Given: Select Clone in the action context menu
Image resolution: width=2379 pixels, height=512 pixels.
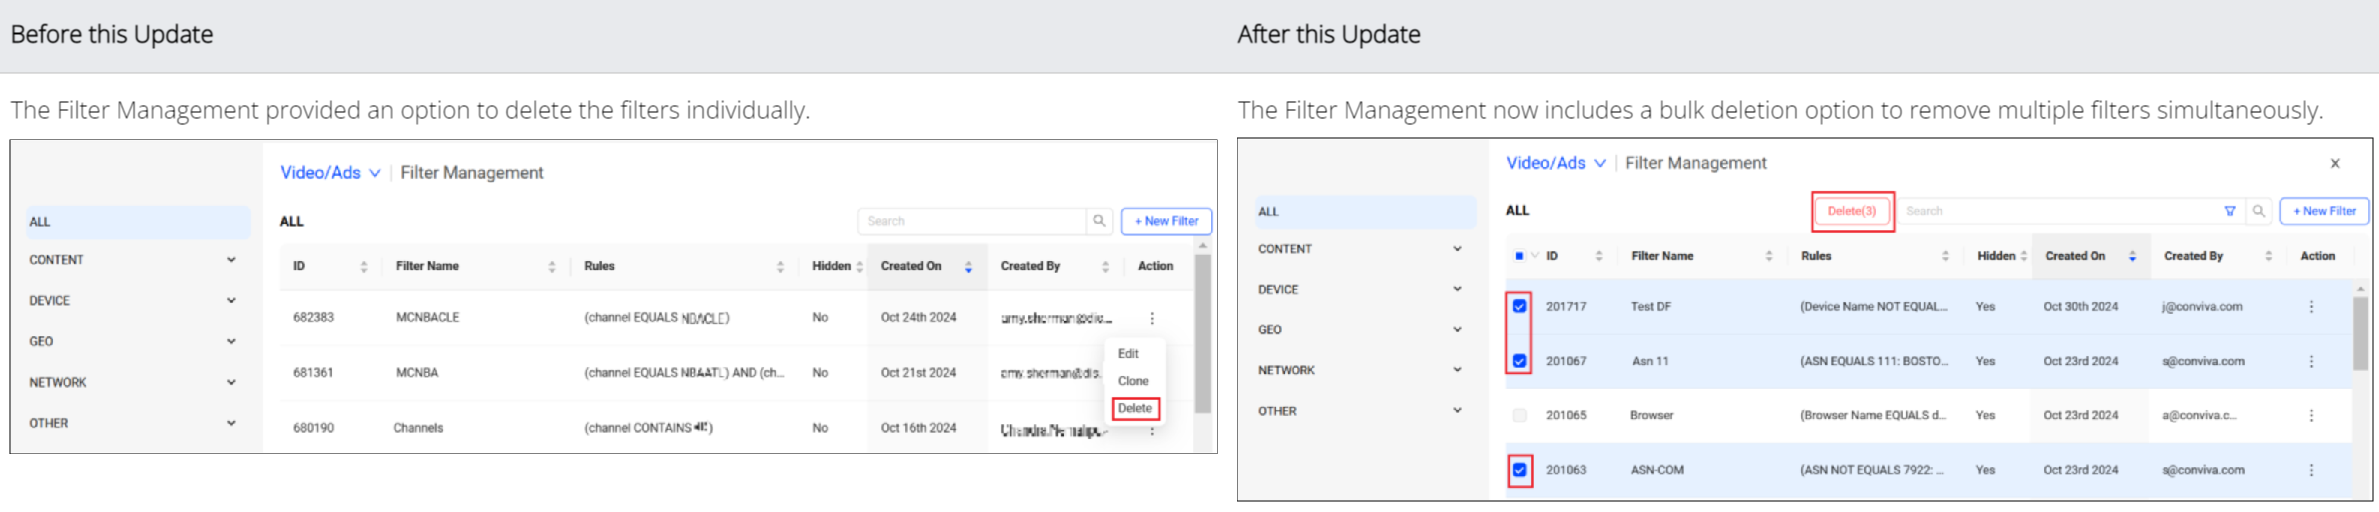Looking at the screenshot, I should coord(1133,381).
